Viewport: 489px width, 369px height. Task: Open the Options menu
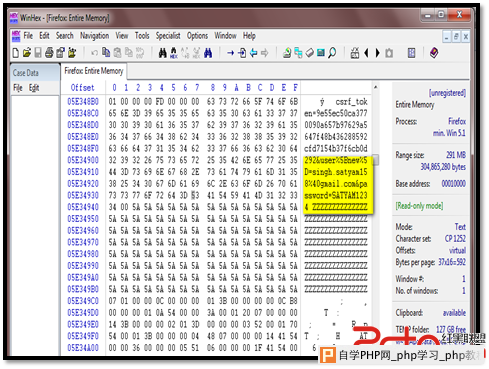point(197,36)
